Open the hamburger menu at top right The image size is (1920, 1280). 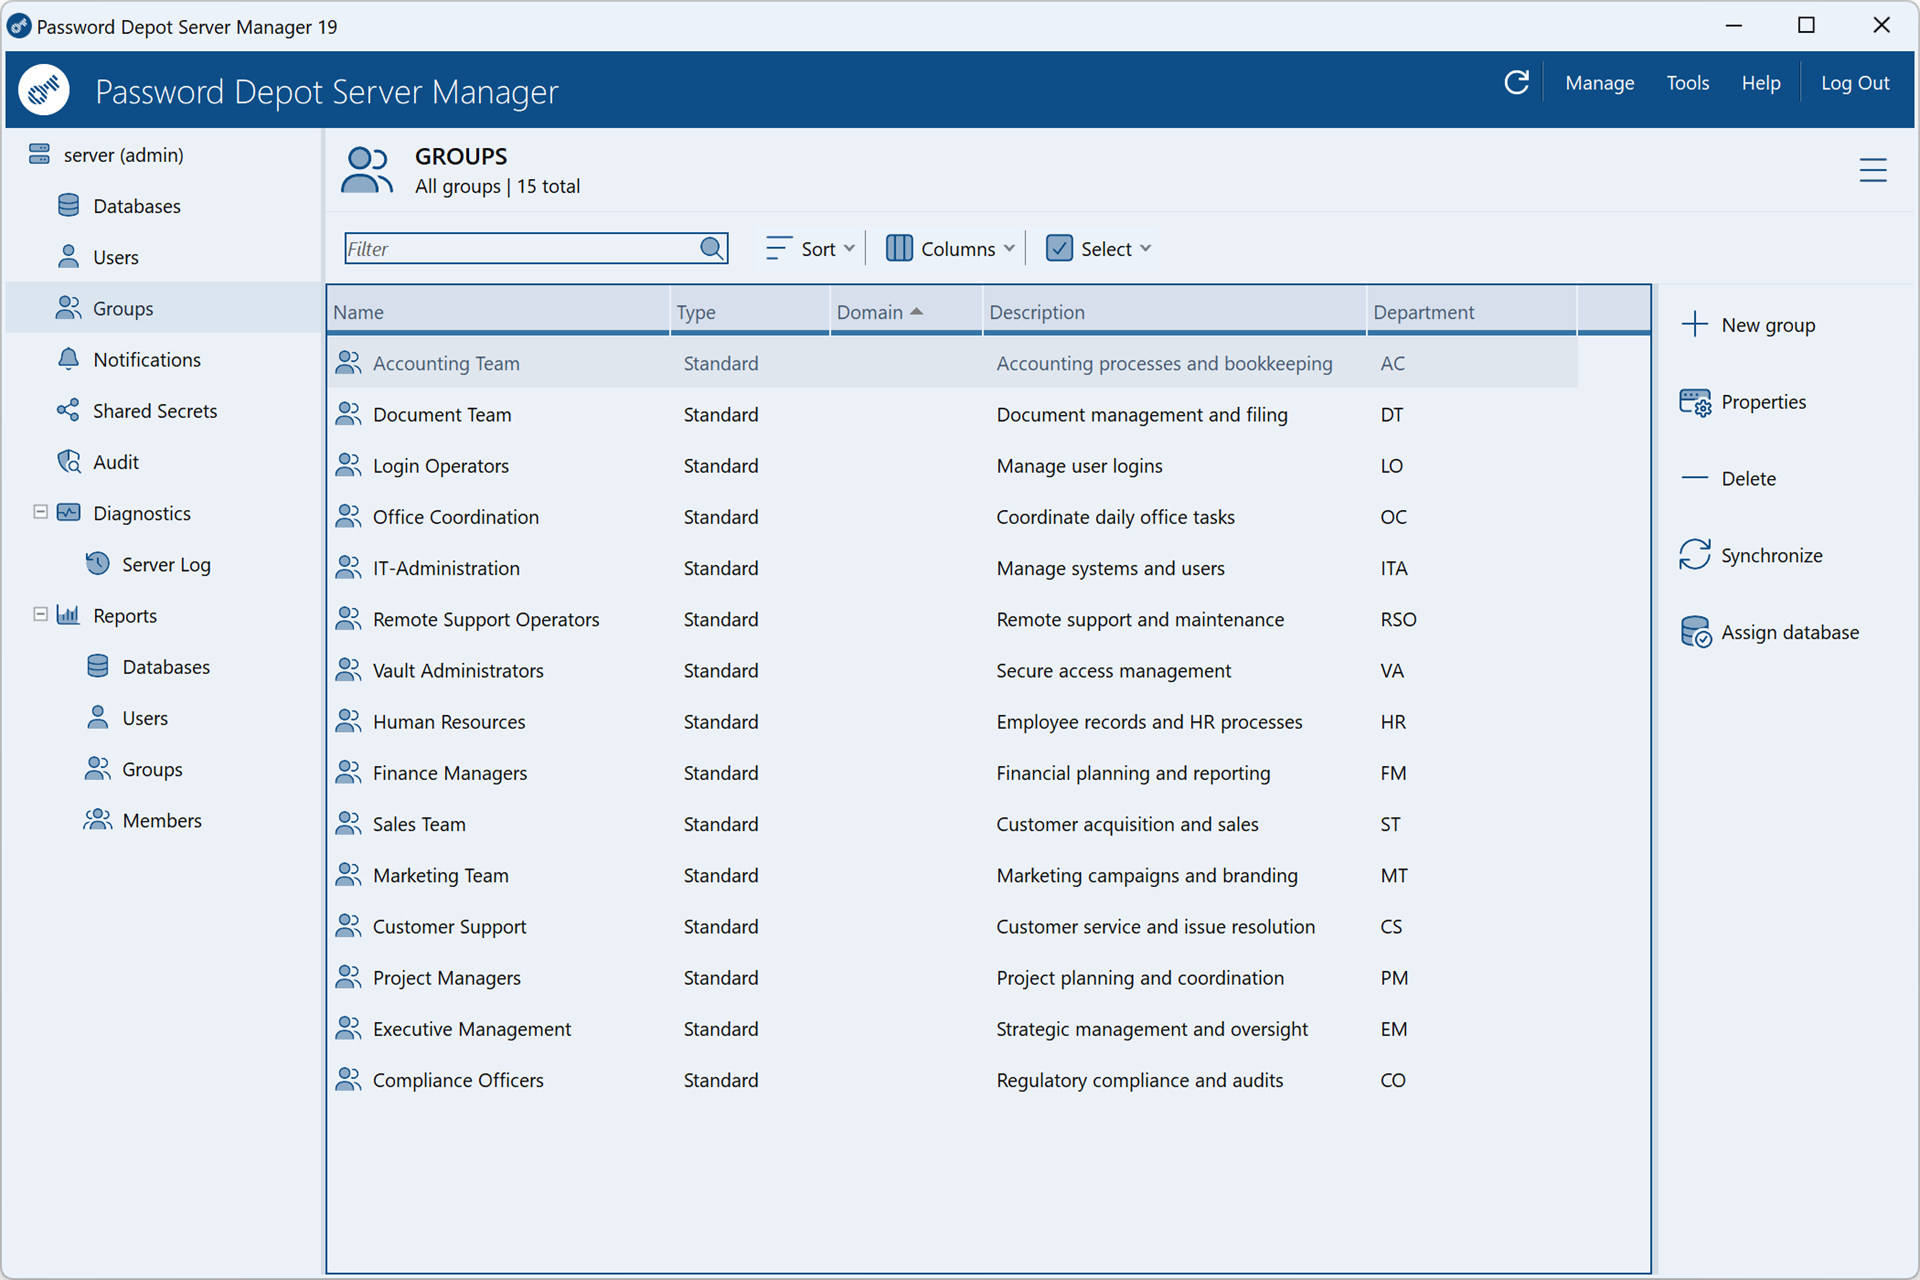pos(1873,170)
